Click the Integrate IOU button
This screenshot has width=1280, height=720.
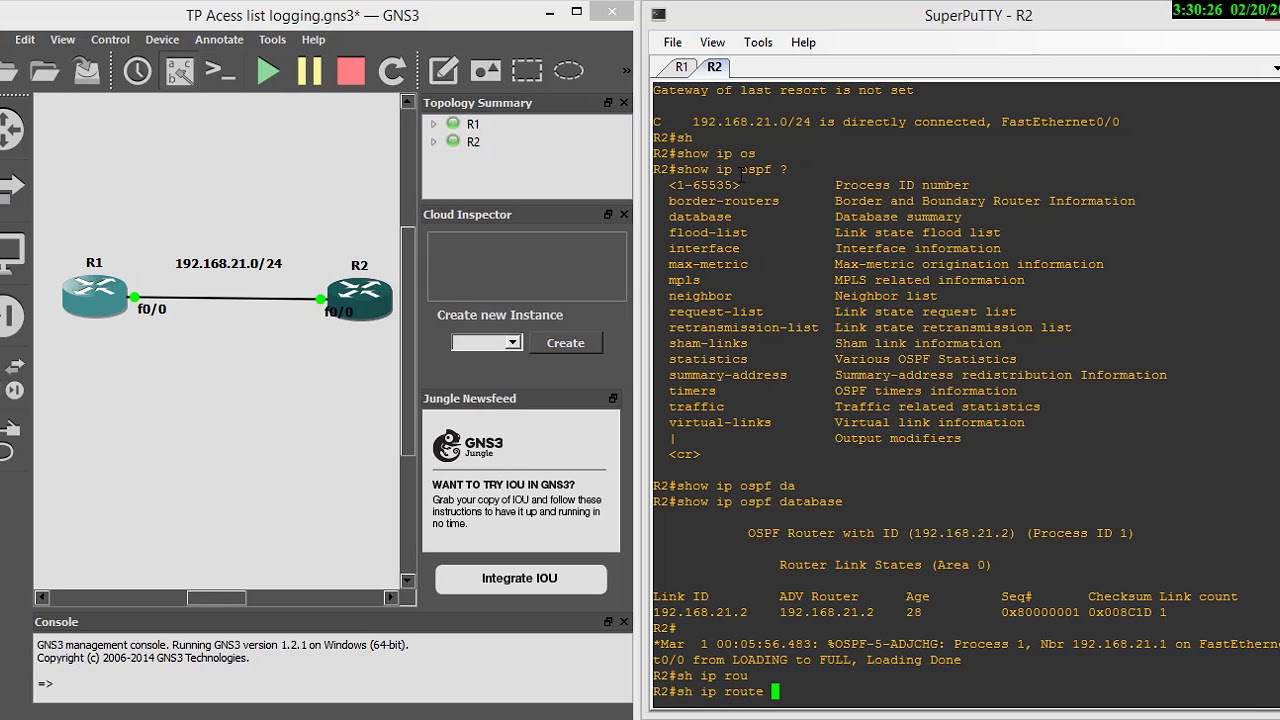(520, 578)
